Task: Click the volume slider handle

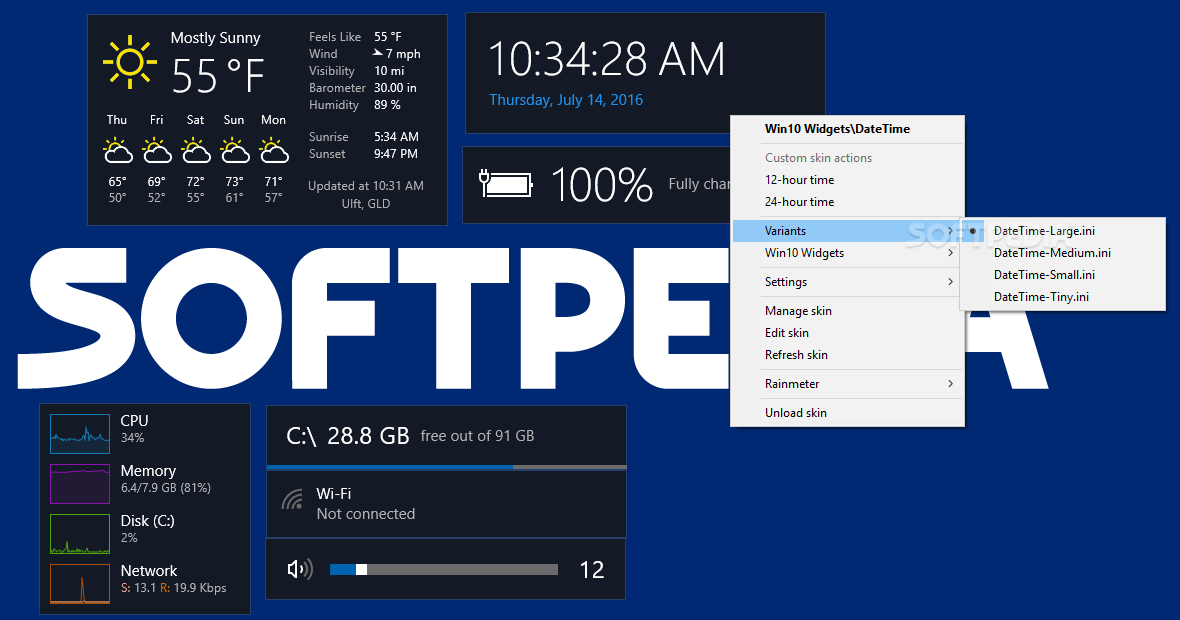Action: point(361,570)
